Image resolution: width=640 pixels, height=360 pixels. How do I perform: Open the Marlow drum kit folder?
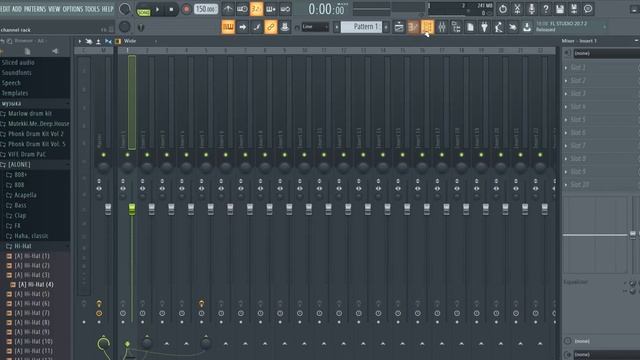(x=30, y=113)
